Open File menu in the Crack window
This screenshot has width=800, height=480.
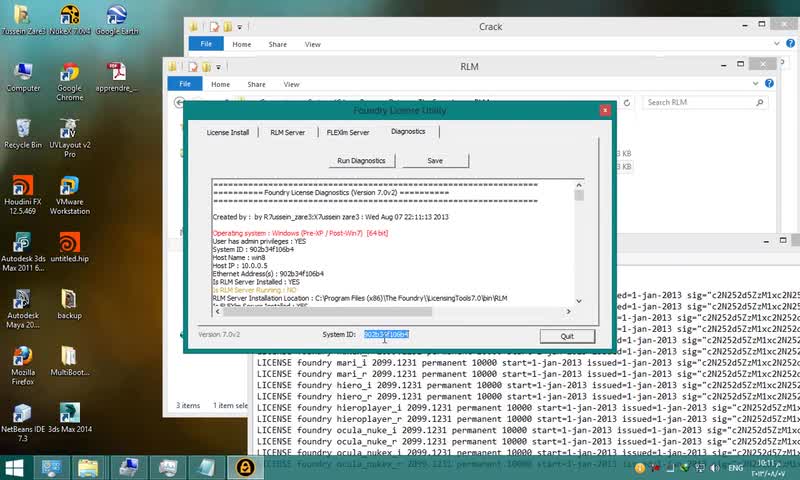[x=206, y=44]
